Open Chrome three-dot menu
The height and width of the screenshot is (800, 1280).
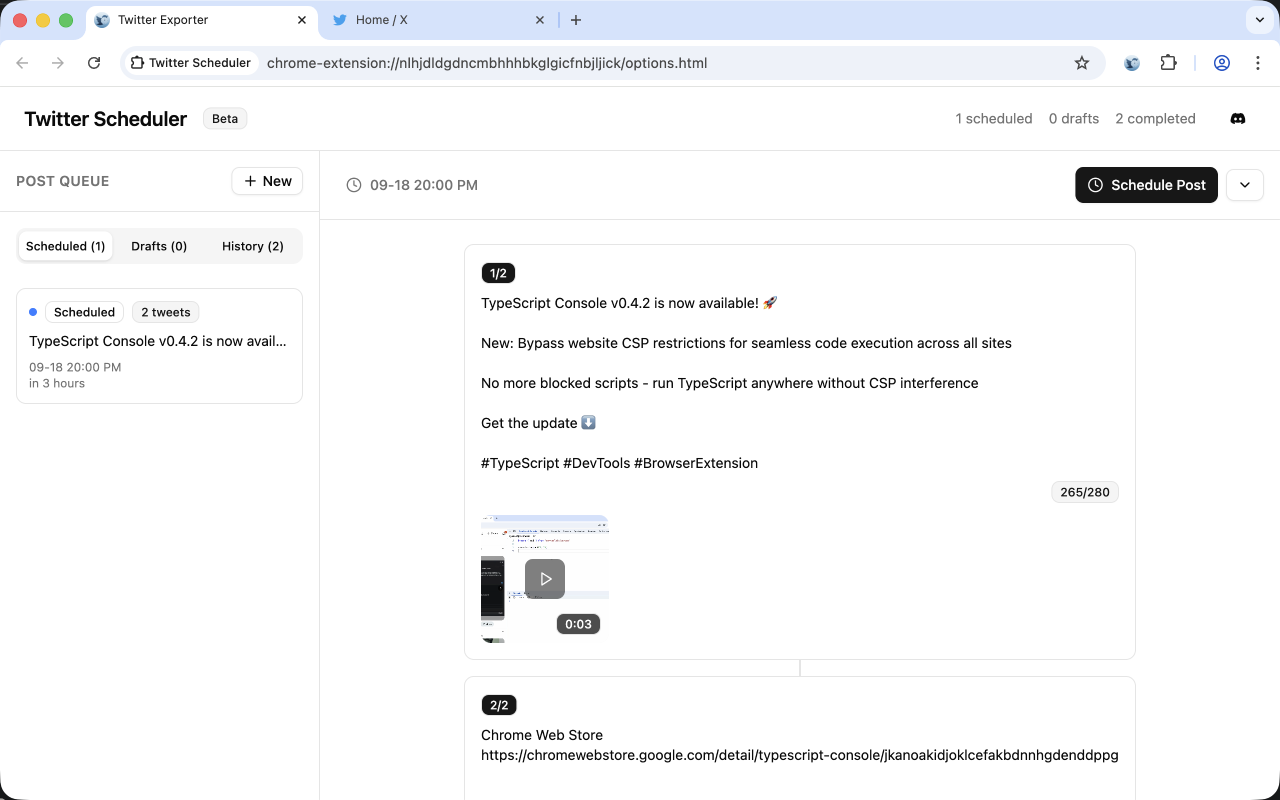1258,63
